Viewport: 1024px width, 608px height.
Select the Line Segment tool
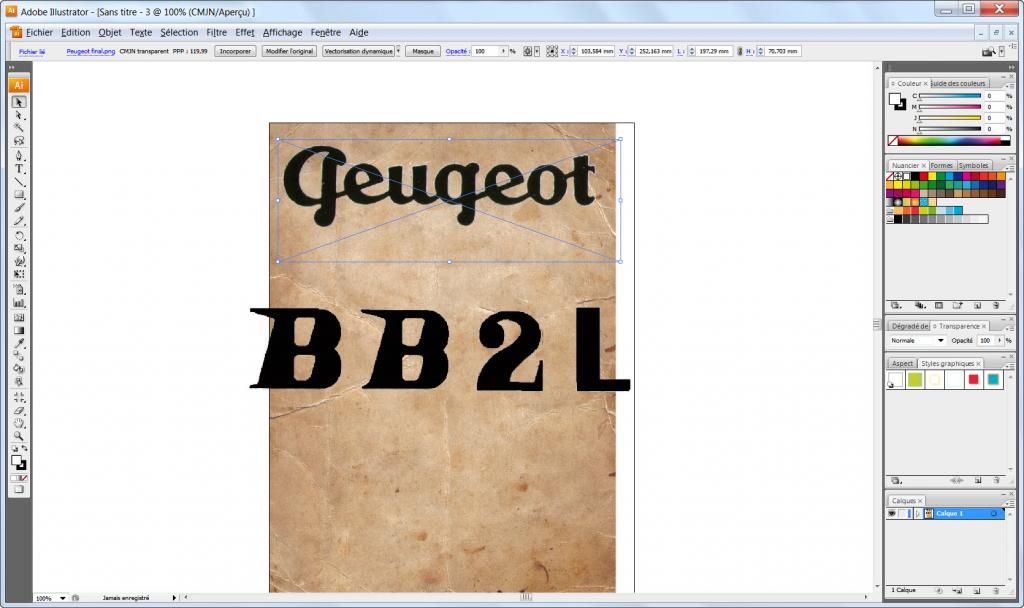click(19, 182)
